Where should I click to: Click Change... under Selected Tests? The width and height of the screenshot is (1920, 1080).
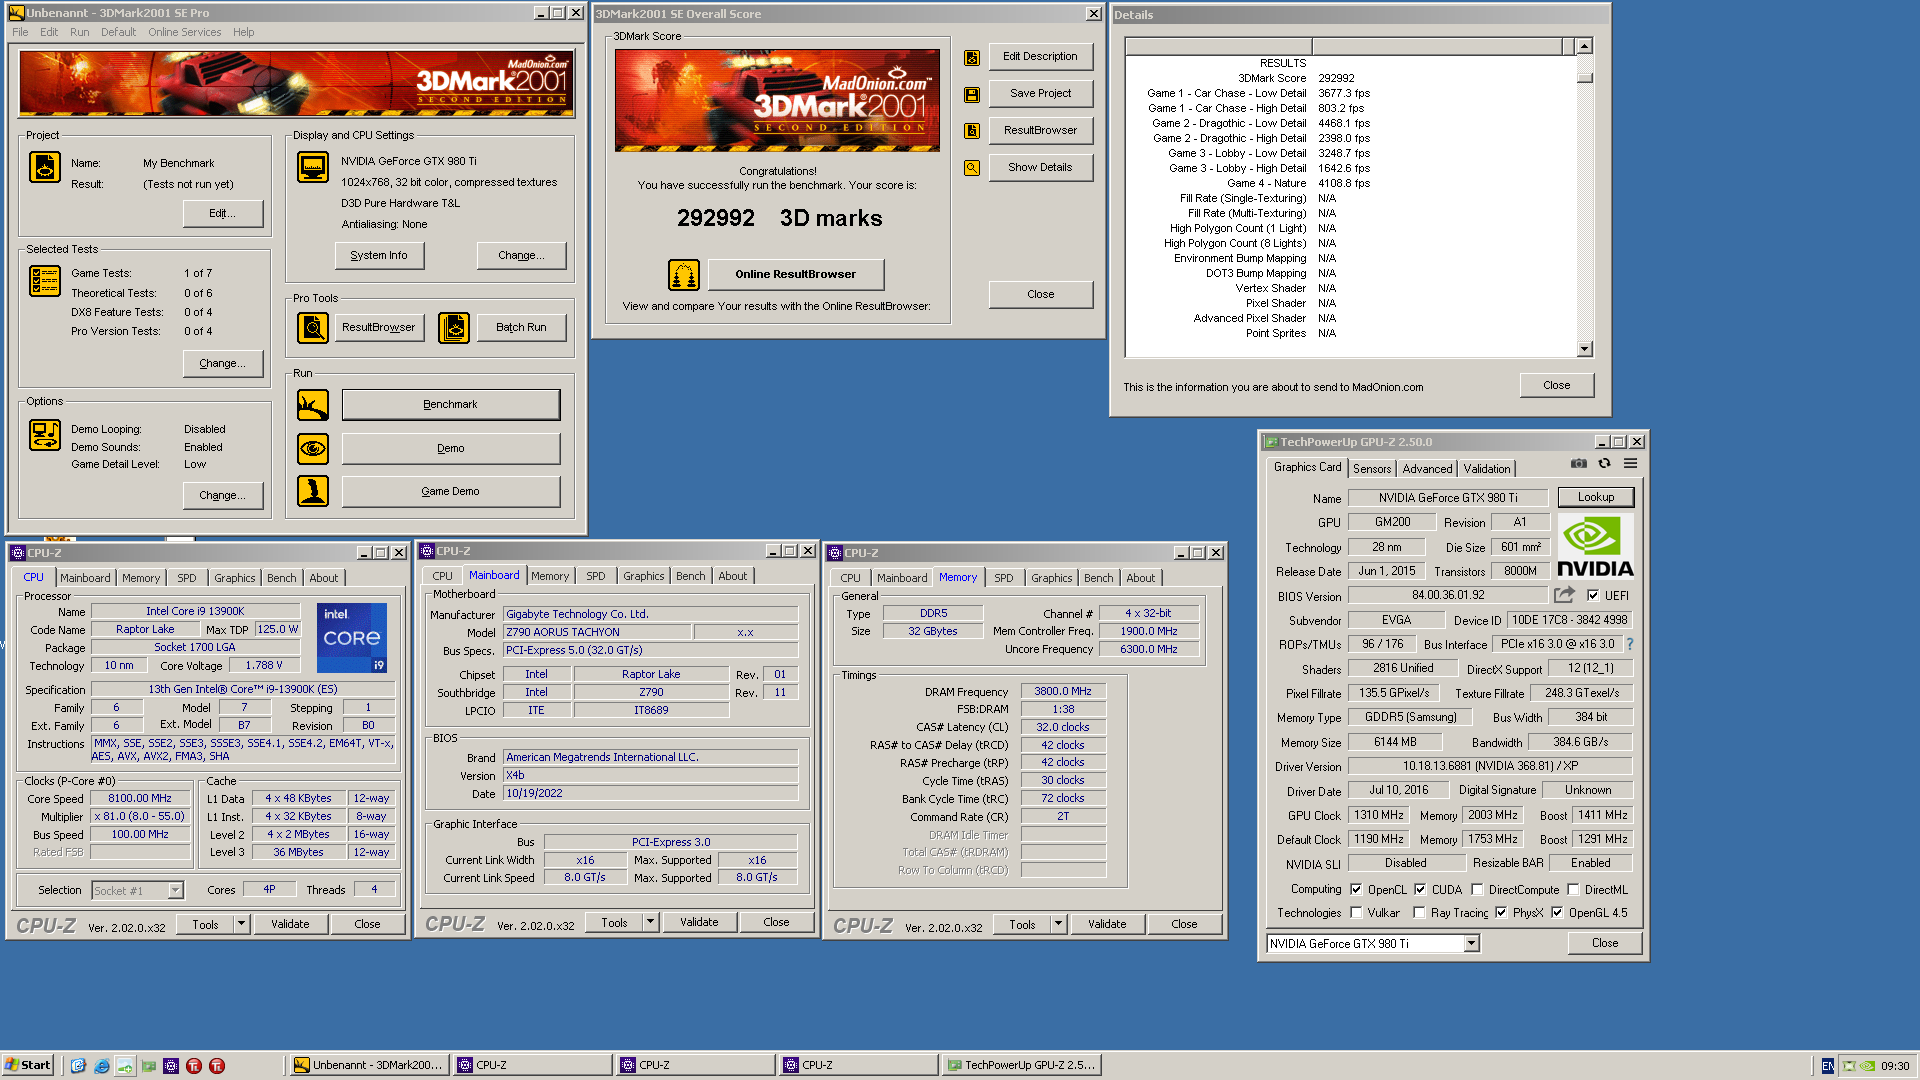click(223, 364)
